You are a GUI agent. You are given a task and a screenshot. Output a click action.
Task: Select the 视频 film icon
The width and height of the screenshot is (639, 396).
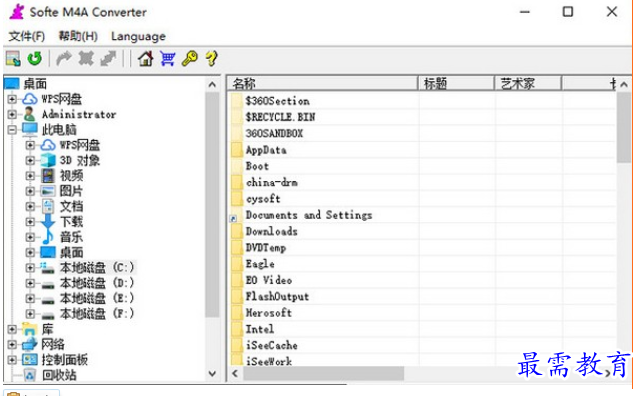[x=48, y=176]
